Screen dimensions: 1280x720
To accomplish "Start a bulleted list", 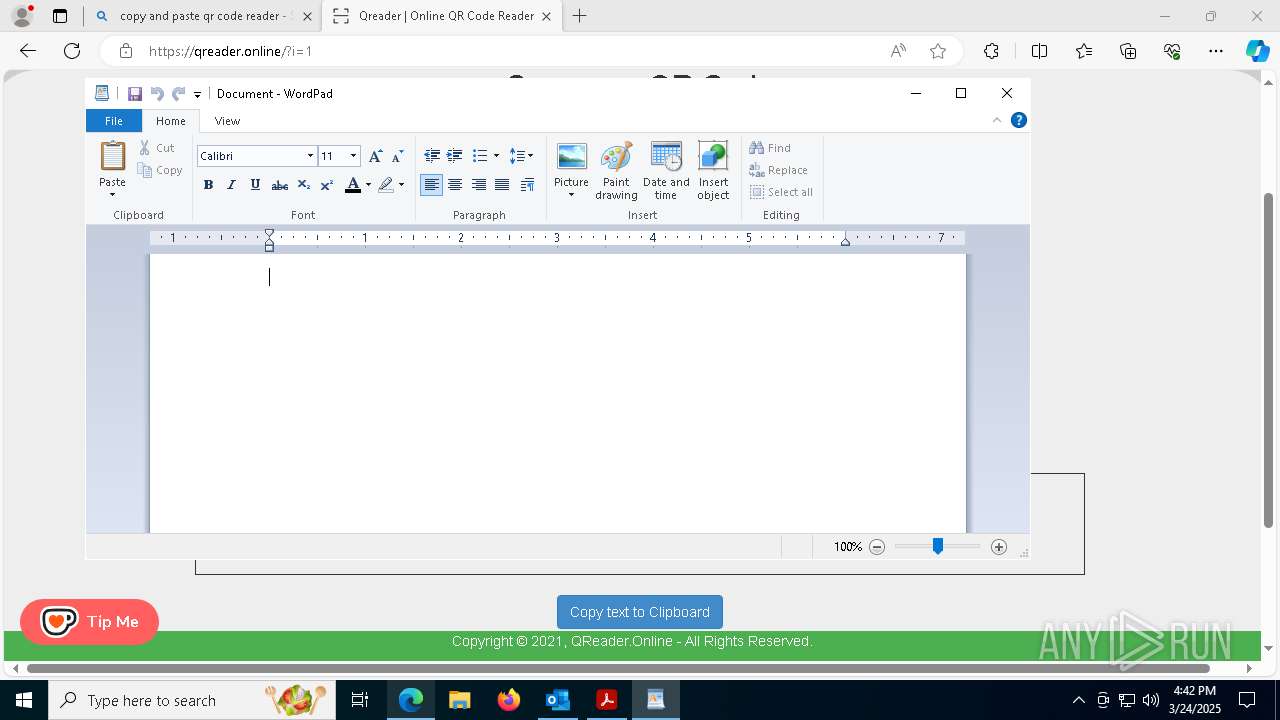I will coord(480,156).
